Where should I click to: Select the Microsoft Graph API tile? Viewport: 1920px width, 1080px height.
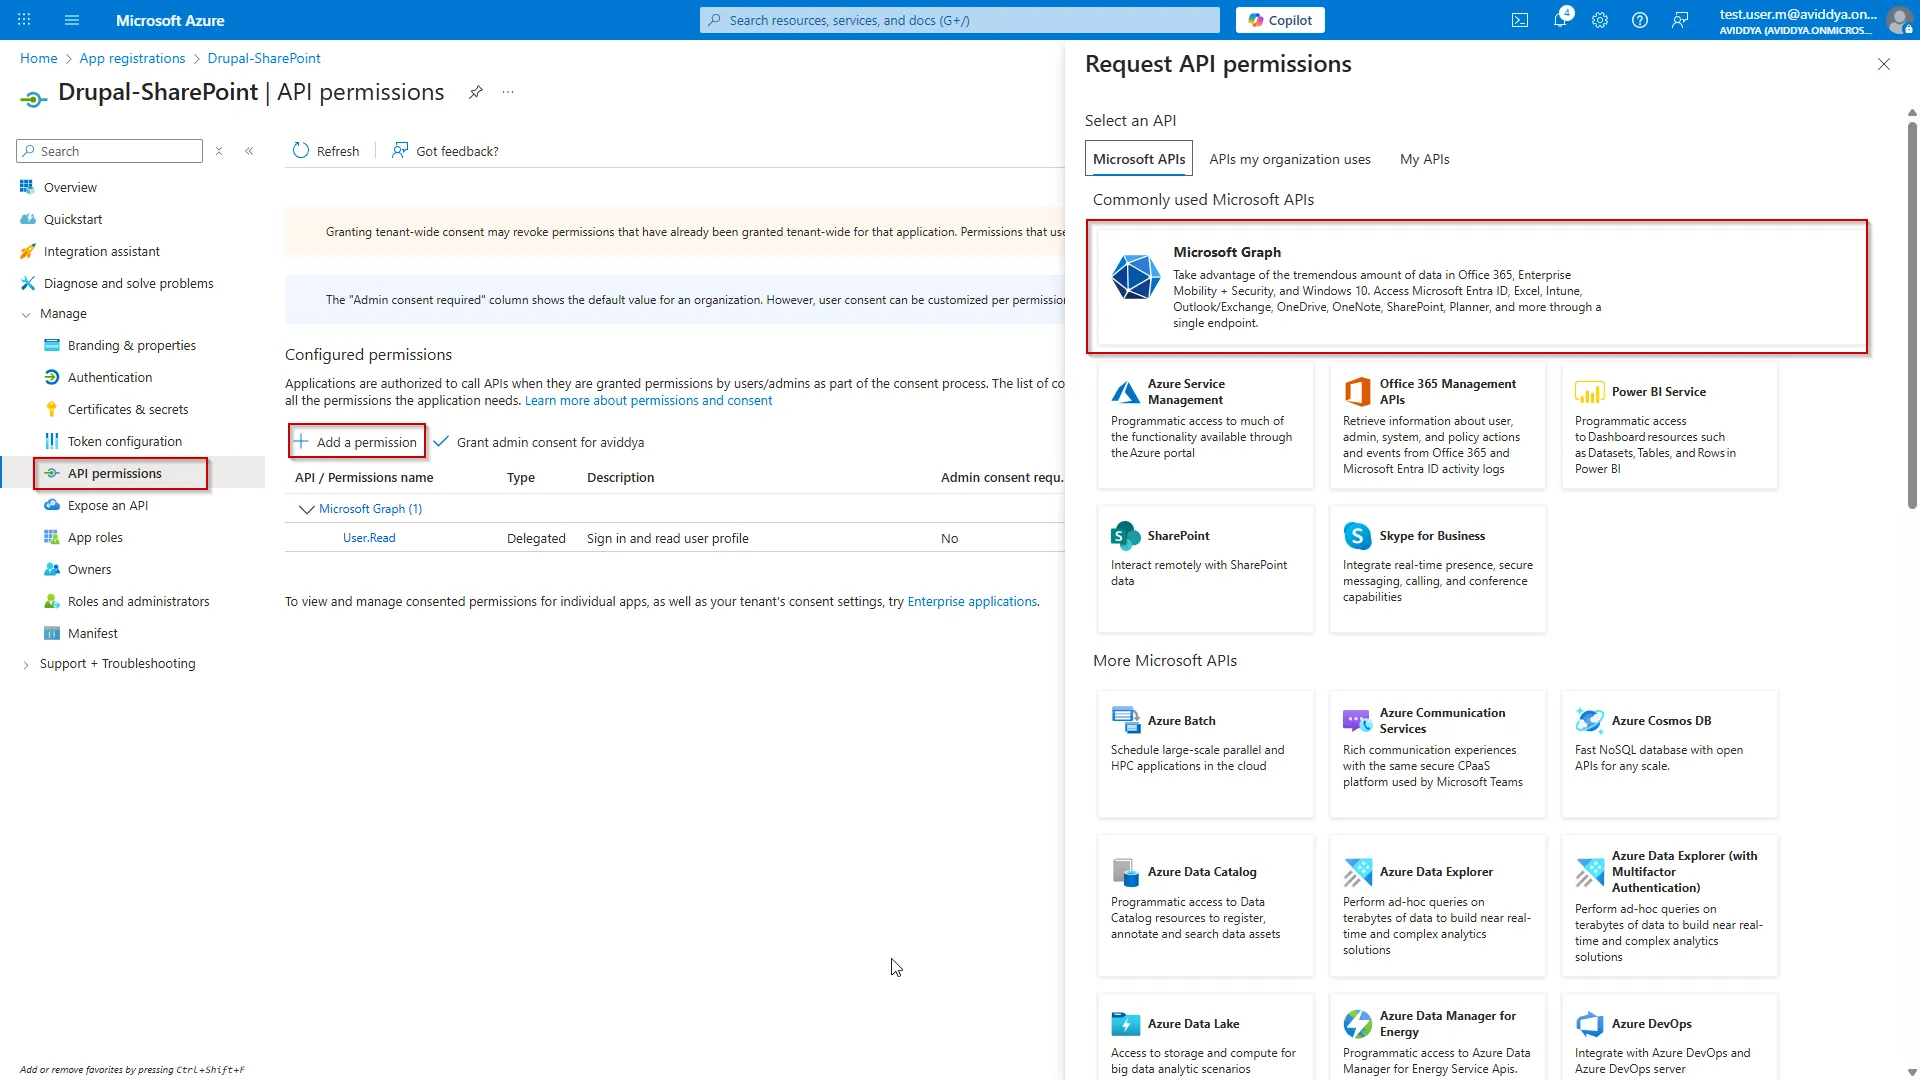coord(1477,286)
